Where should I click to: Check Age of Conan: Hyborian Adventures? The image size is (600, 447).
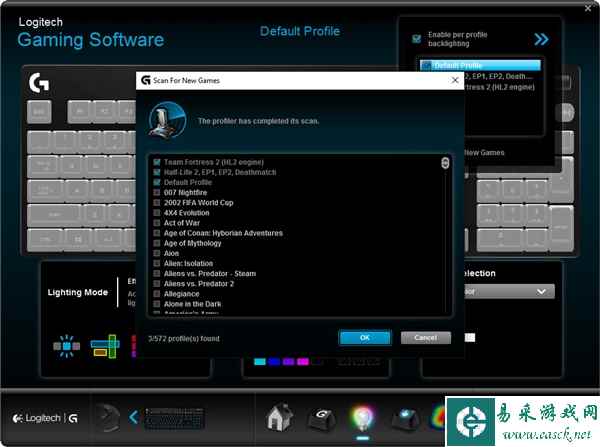pyautogui.click(x=157, y=233)
